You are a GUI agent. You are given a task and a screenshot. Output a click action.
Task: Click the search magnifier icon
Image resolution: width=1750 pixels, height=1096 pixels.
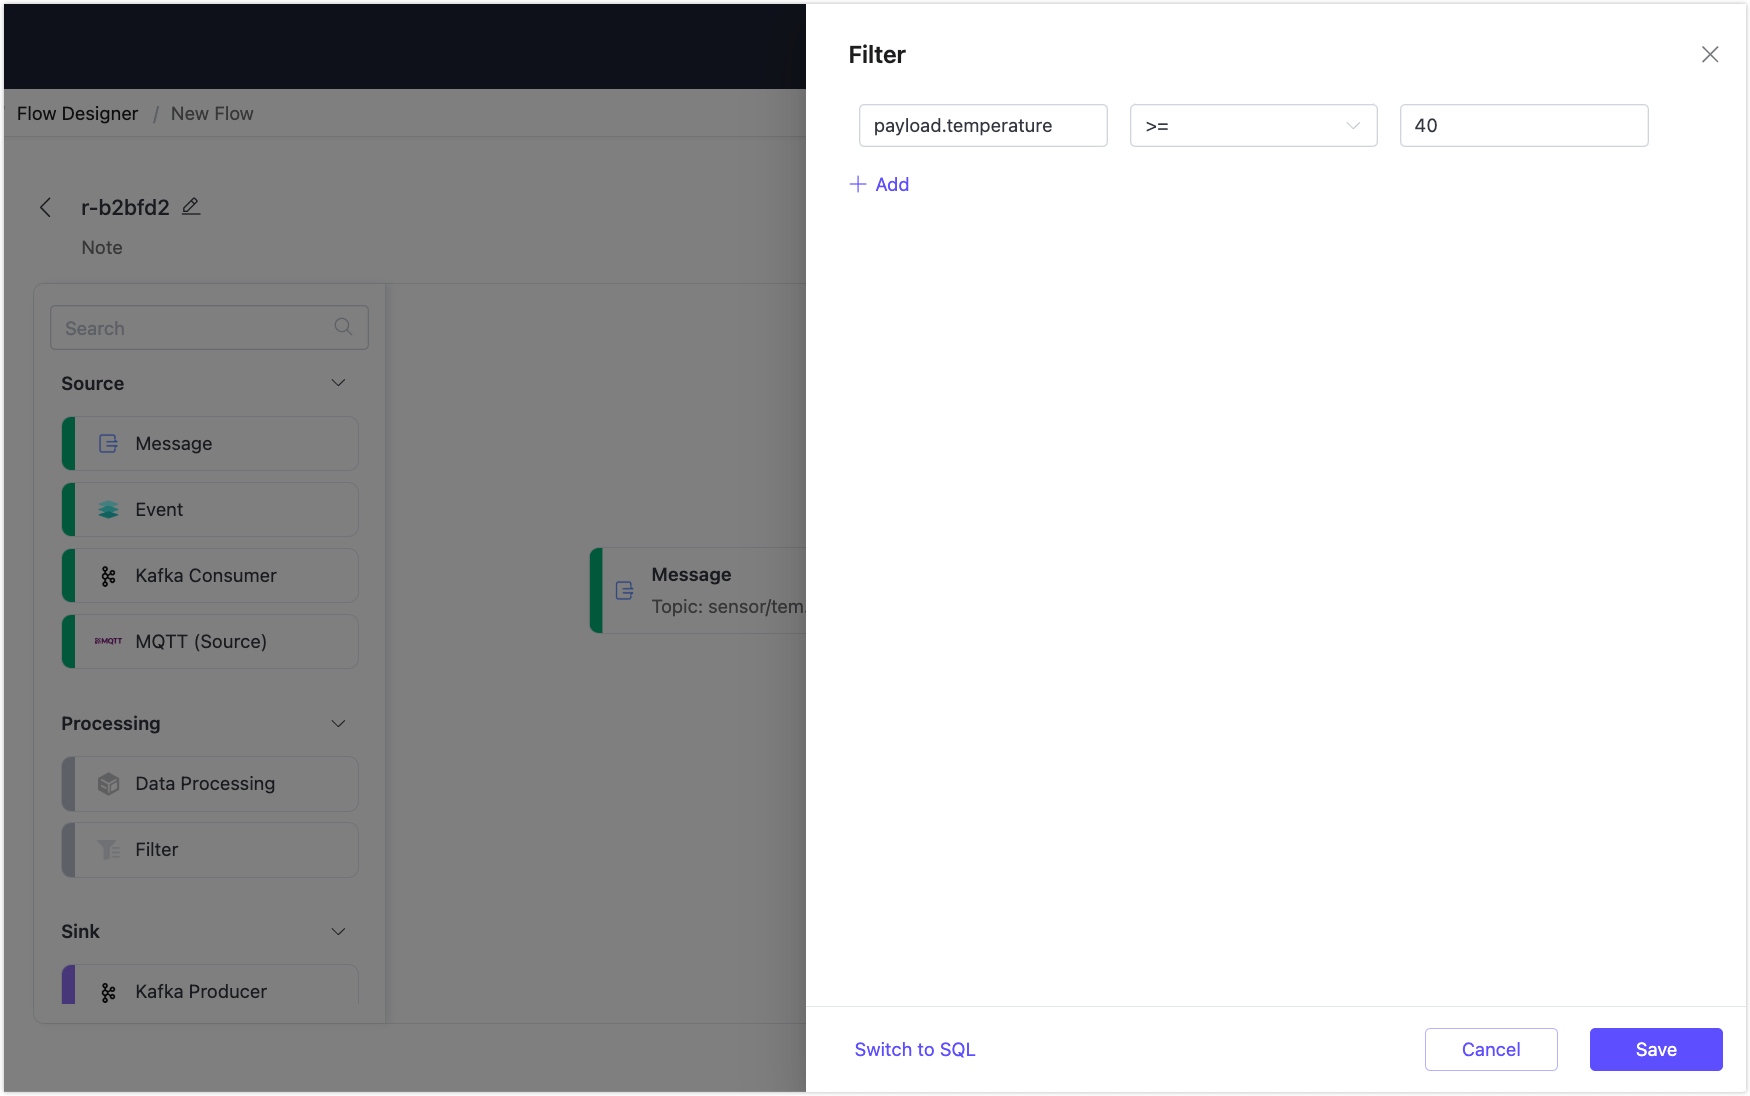coord(343,327)
